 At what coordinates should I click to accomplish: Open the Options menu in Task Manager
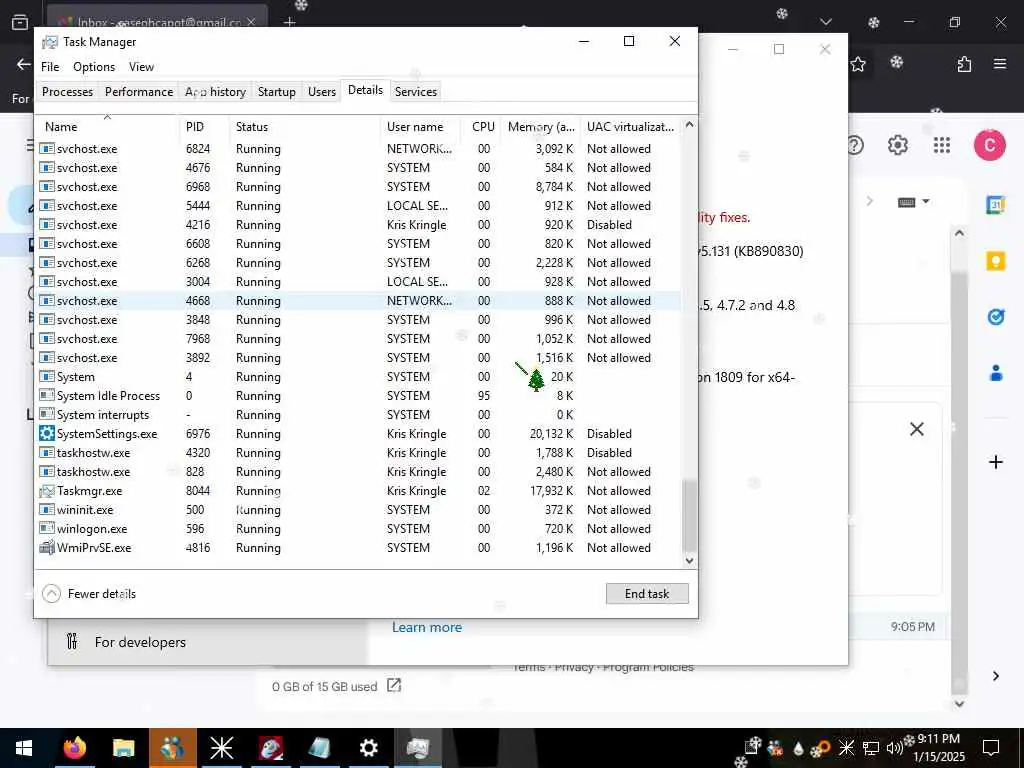click(x=94, y=67)
